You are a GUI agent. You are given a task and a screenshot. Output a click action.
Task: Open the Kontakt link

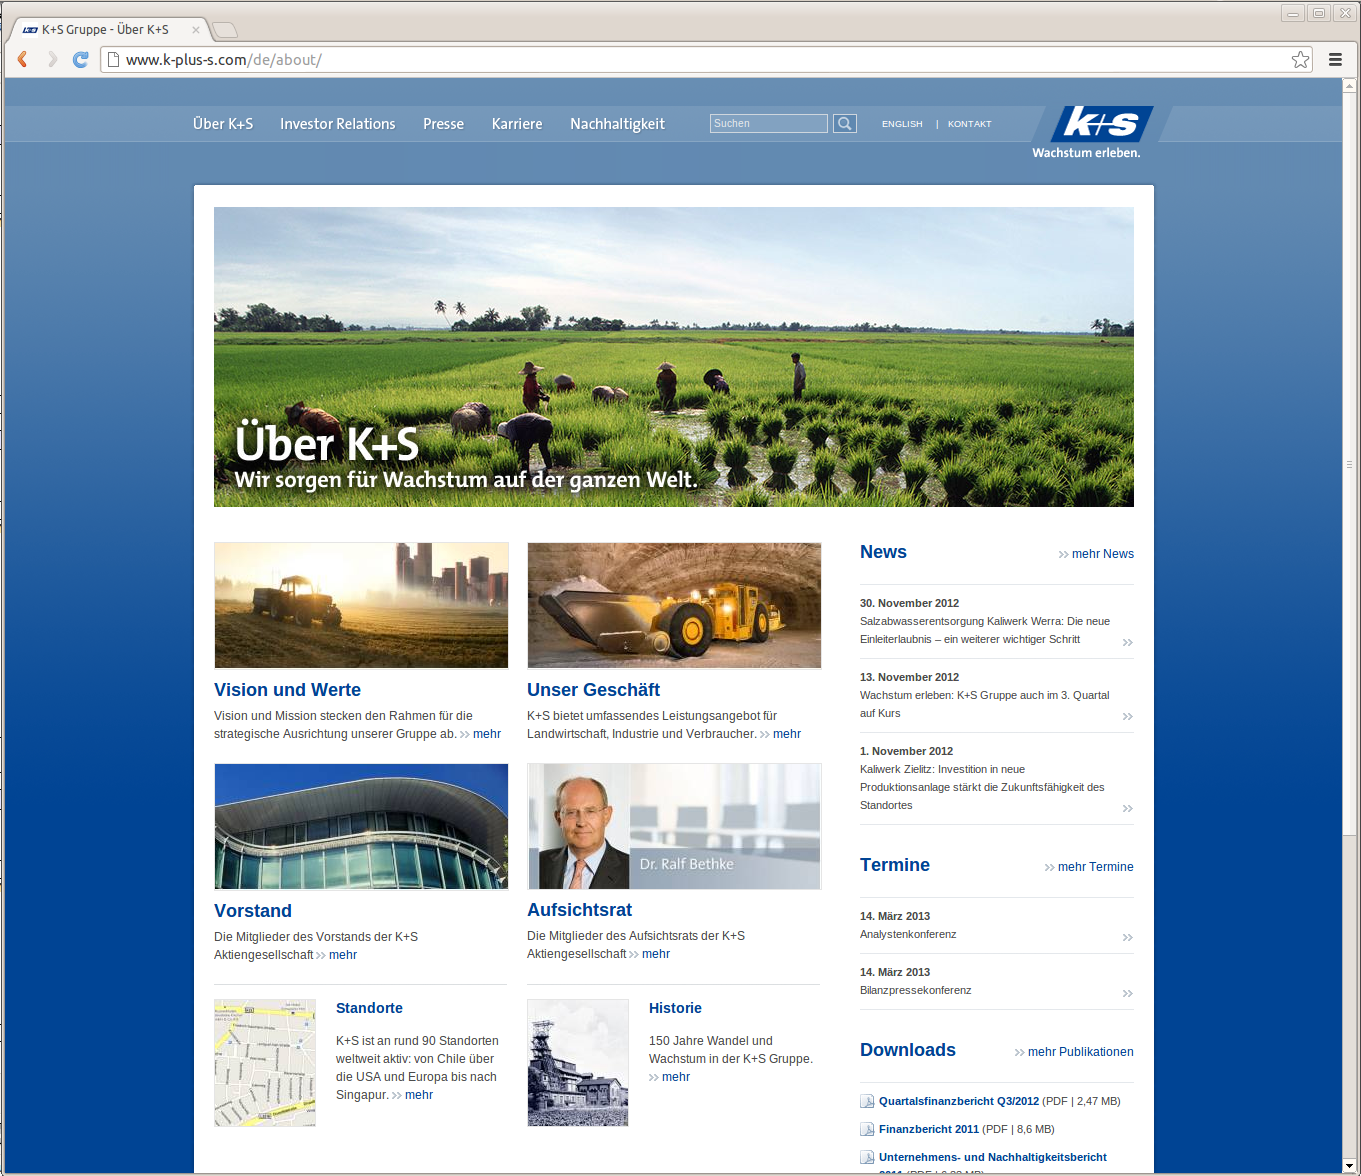(970, 124)
